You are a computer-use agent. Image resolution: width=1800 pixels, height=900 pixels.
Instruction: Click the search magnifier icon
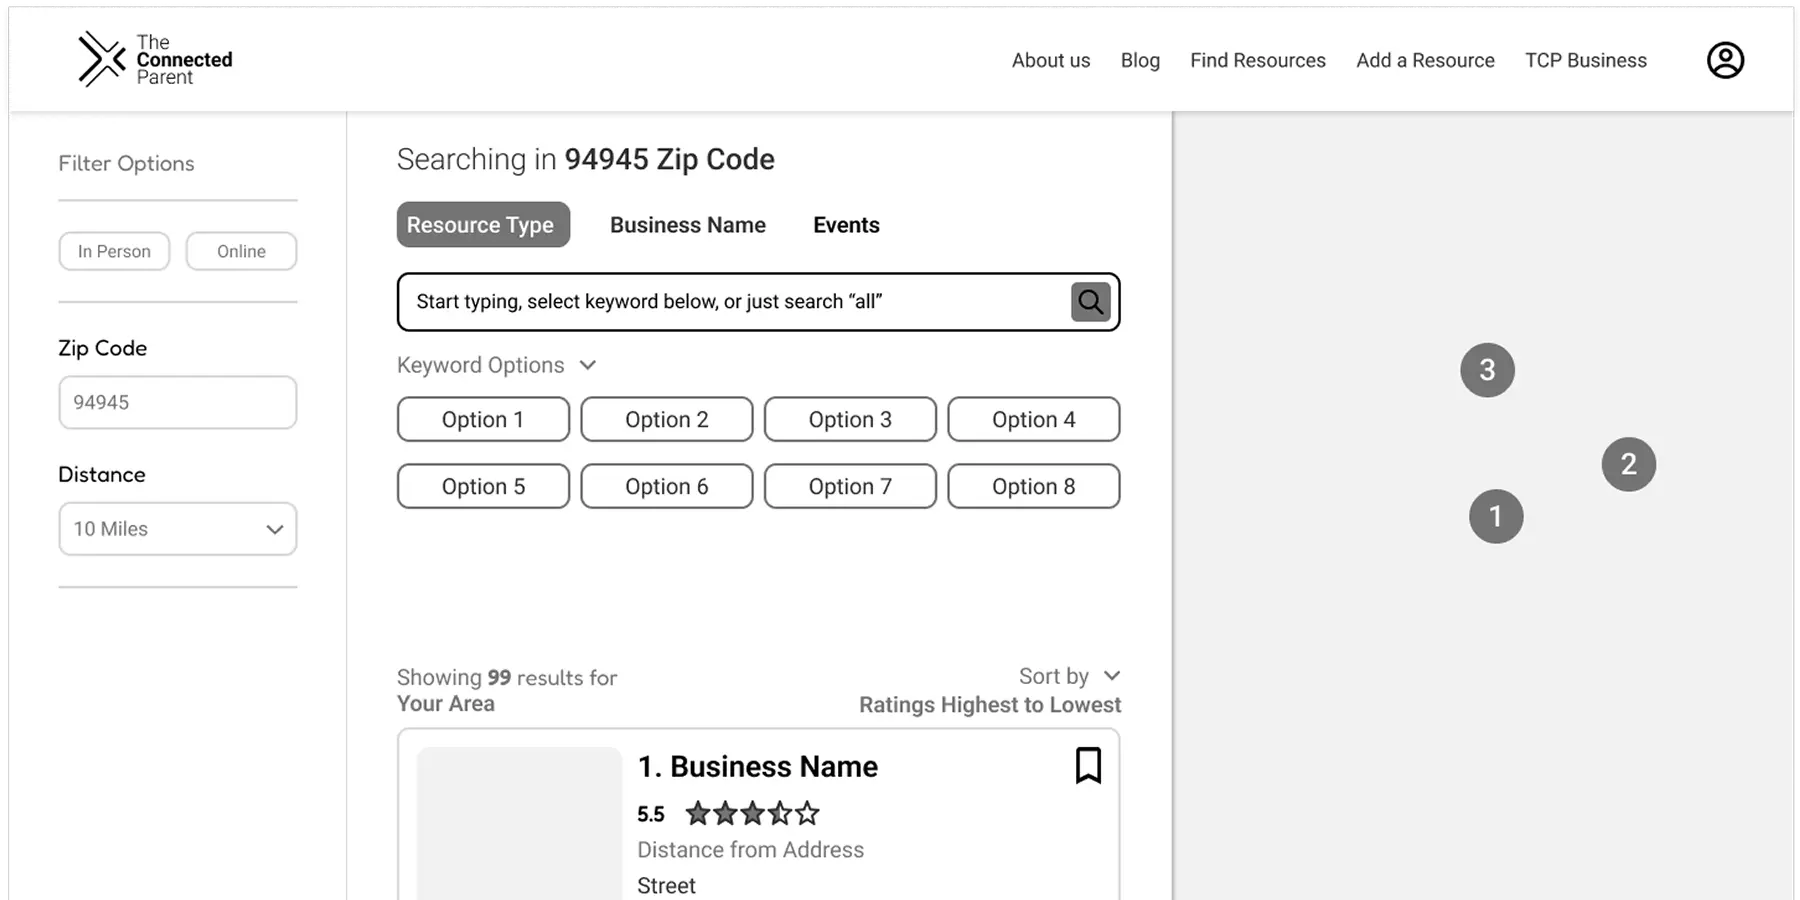(x=1090, y=301)
